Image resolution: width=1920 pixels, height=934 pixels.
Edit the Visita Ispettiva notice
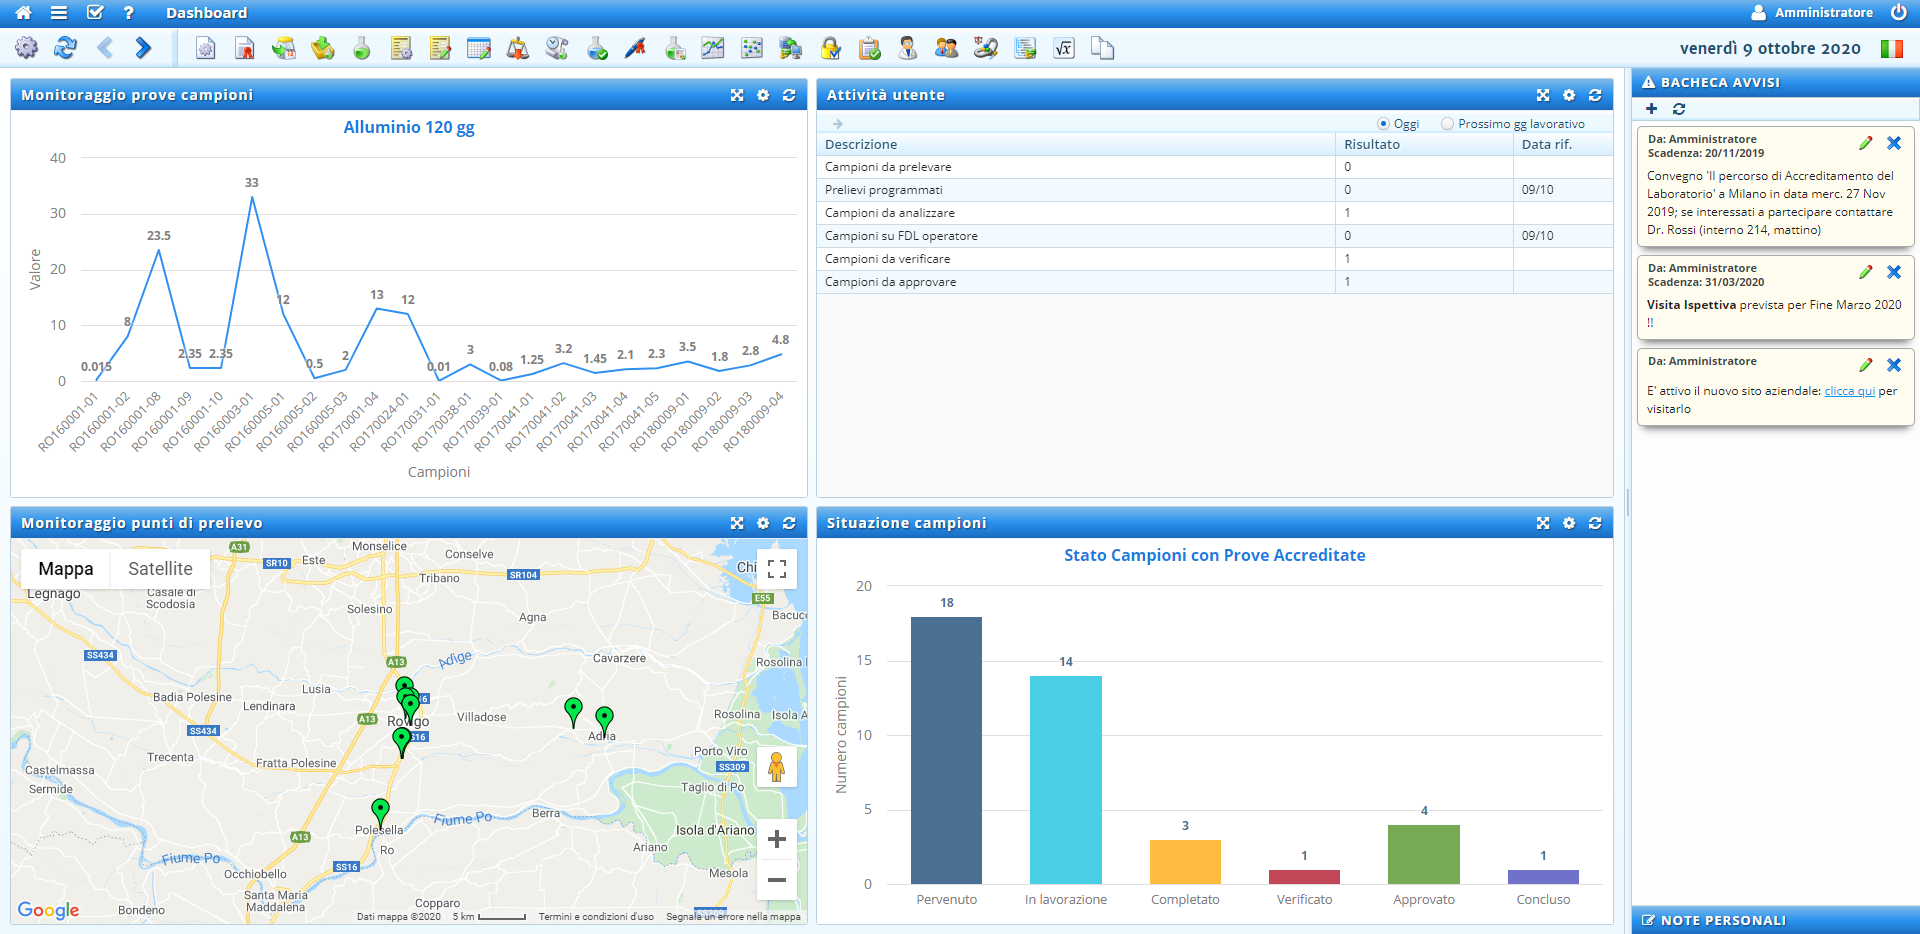[1865, 272]
